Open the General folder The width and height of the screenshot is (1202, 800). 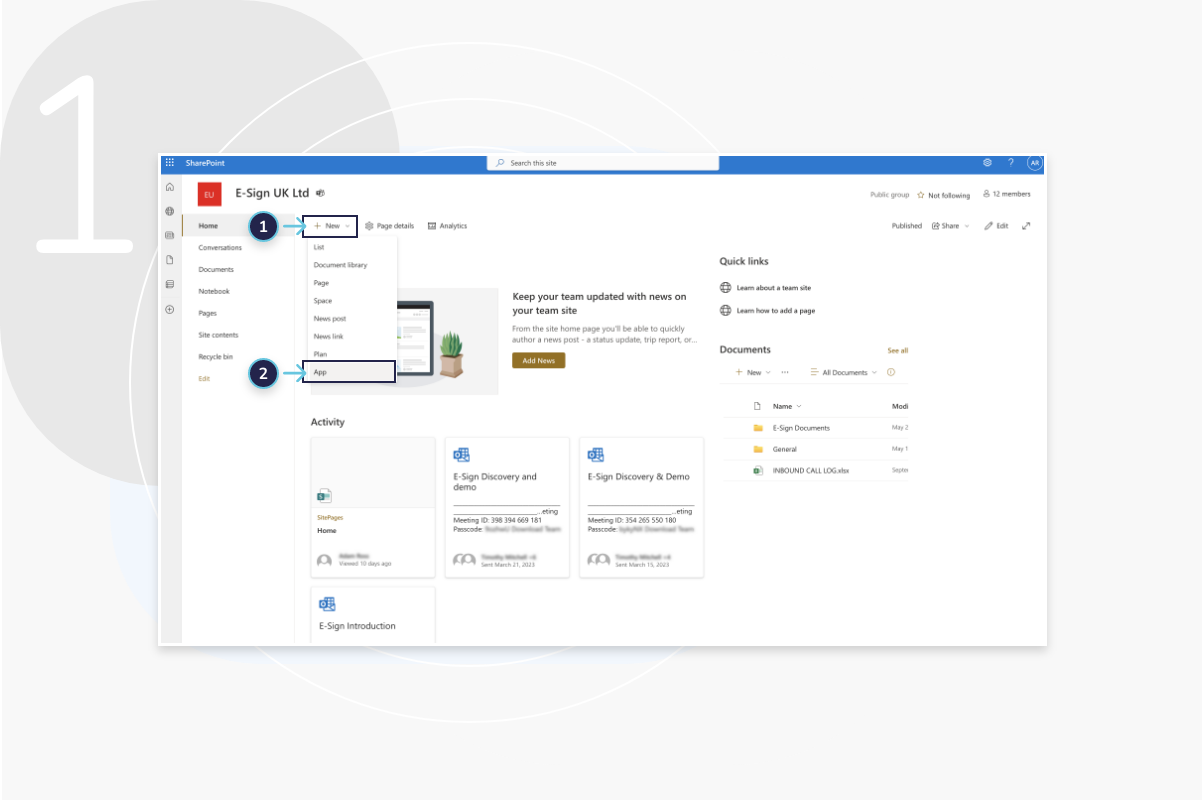point(785,449)
